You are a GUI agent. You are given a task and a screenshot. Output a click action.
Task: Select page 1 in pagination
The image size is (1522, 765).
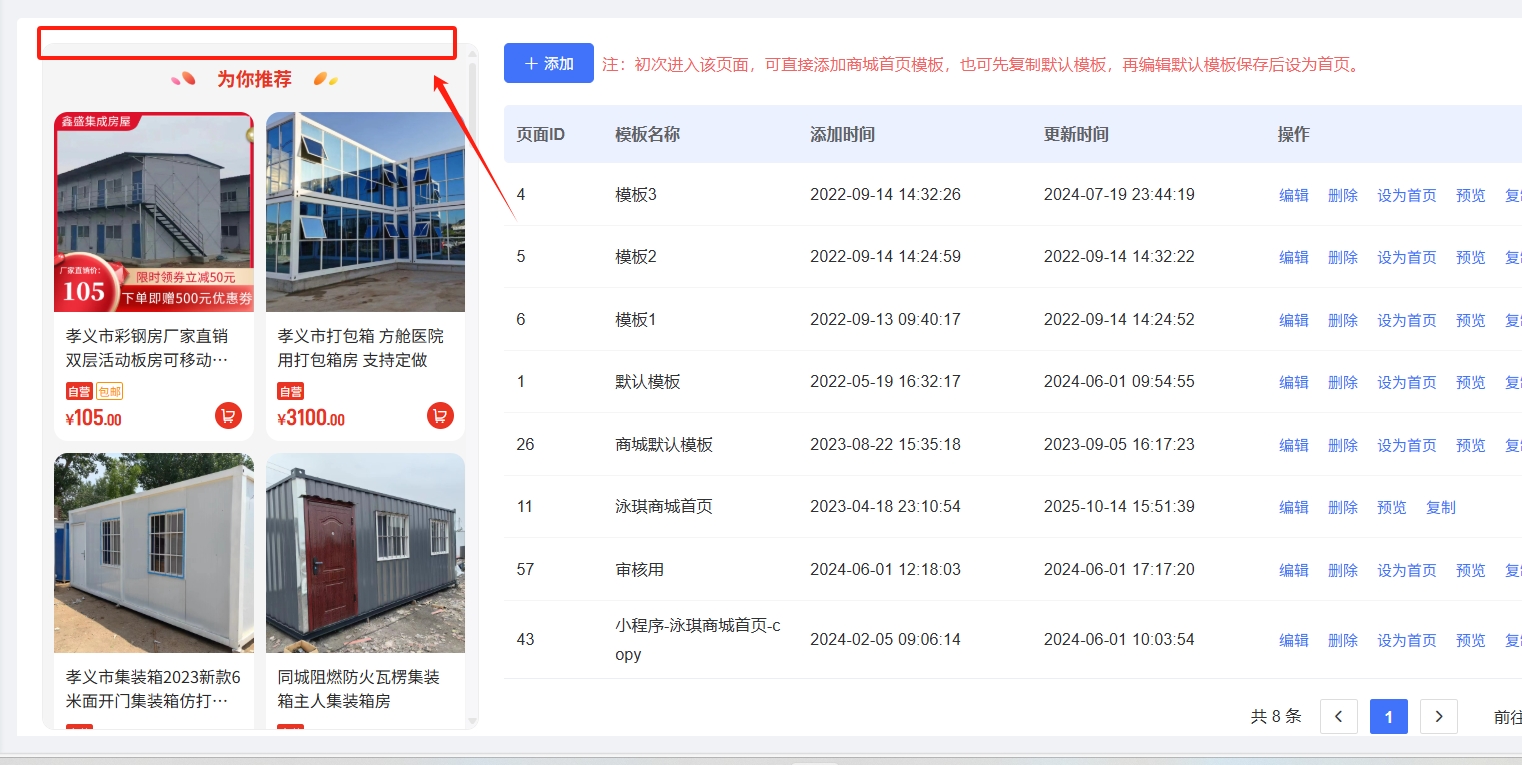pos(1388,716)
